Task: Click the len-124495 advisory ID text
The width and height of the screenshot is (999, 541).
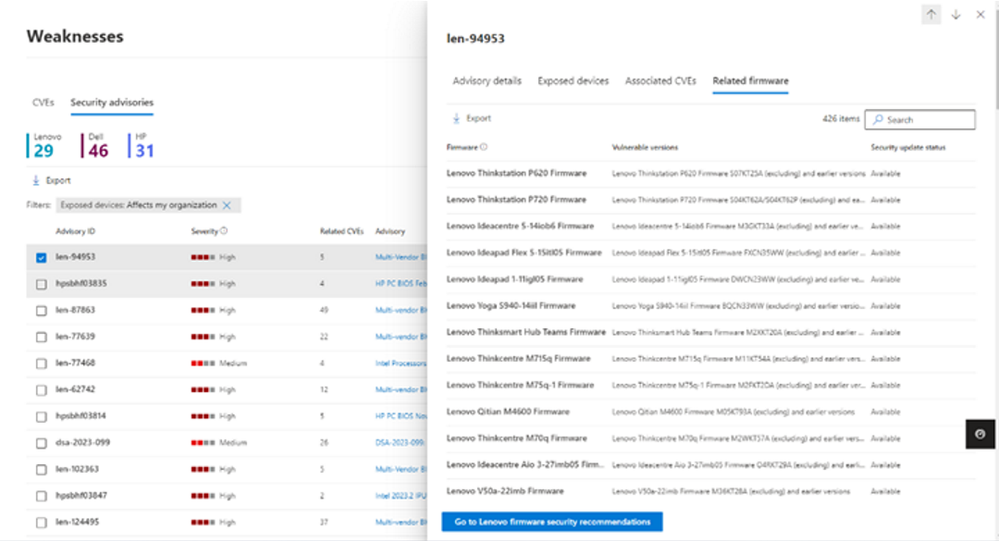Action: coord(77,522)
